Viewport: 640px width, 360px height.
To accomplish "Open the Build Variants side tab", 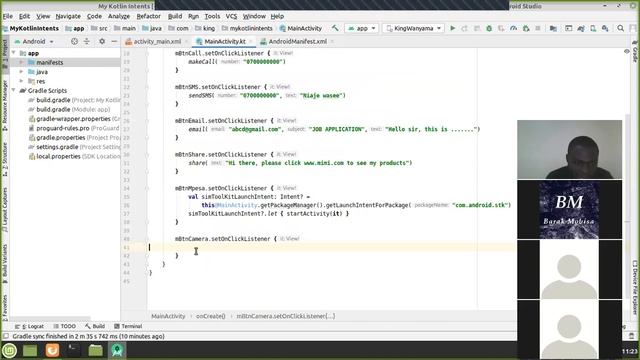I will [x=4, y=263].
